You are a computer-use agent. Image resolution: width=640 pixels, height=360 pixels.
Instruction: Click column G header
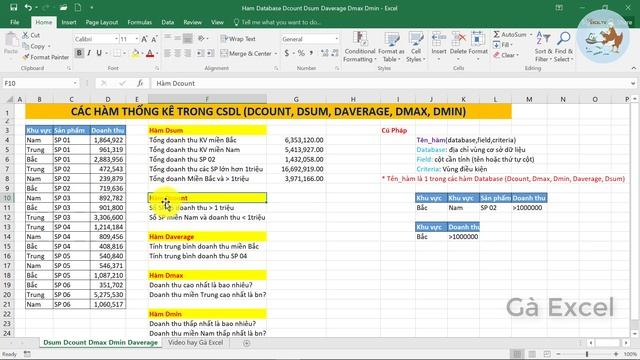pos(296,99)
